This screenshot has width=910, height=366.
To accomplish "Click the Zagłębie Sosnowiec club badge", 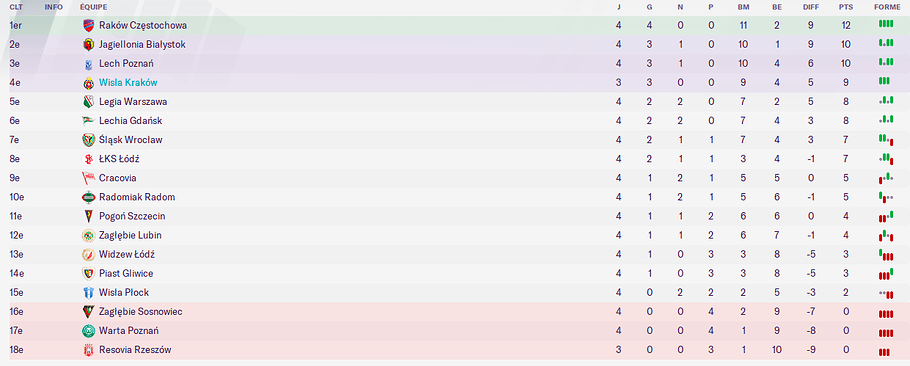I will [88, 312].
